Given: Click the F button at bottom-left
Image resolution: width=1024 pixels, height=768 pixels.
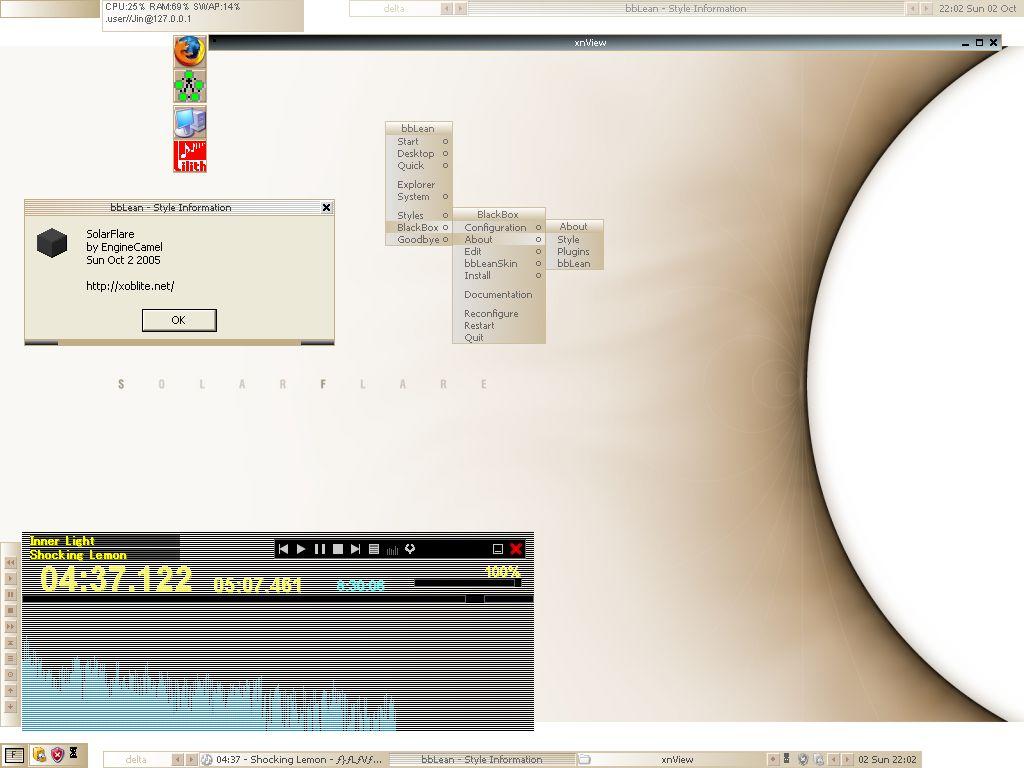Looking at the screenshot, I should coord(14,756).
